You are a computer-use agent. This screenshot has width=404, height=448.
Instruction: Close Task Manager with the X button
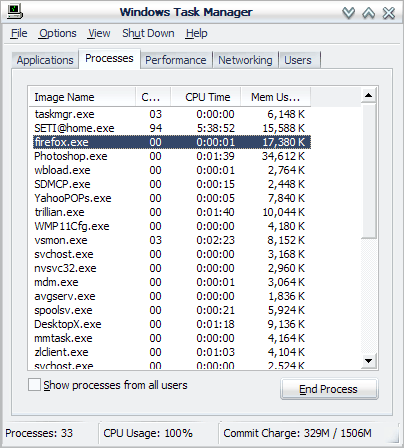tap(389, 13)
